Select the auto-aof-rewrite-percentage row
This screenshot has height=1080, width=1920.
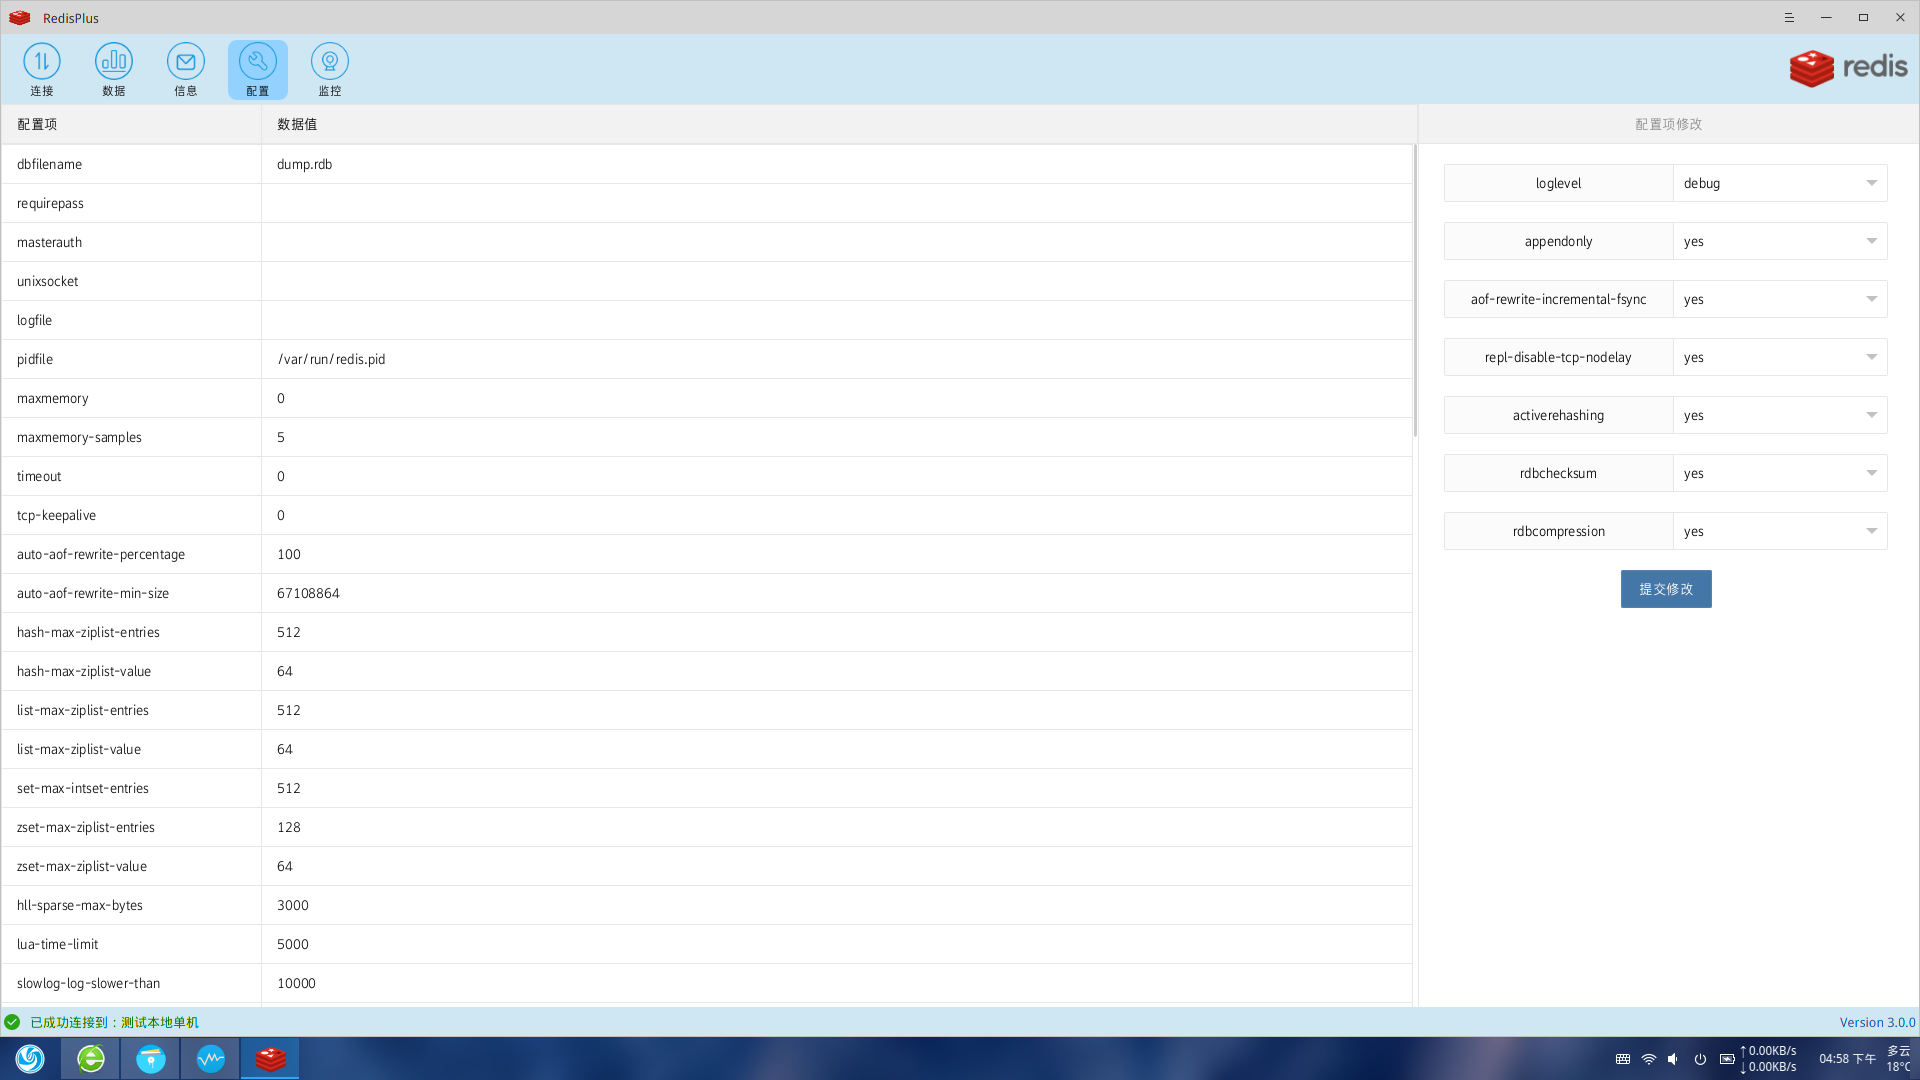[x=707, y=554]
